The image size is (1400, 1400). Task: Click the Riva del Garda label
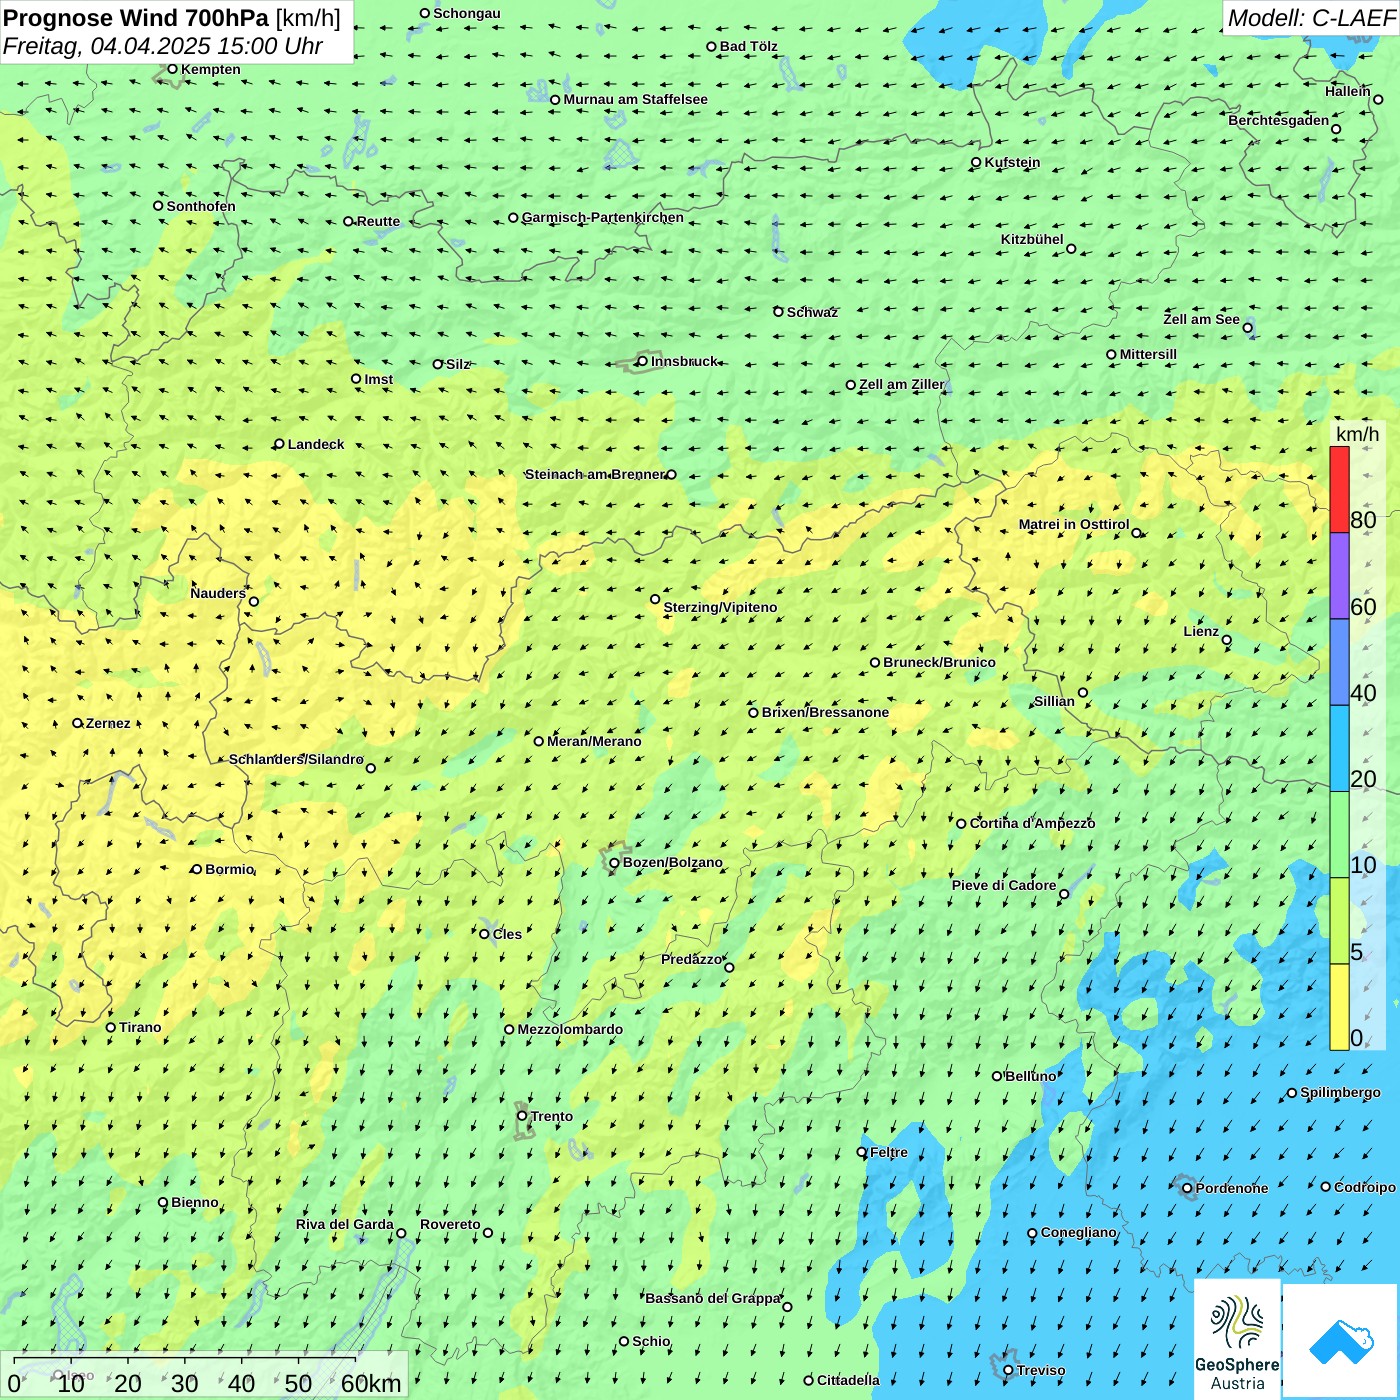click(345, 1224)
